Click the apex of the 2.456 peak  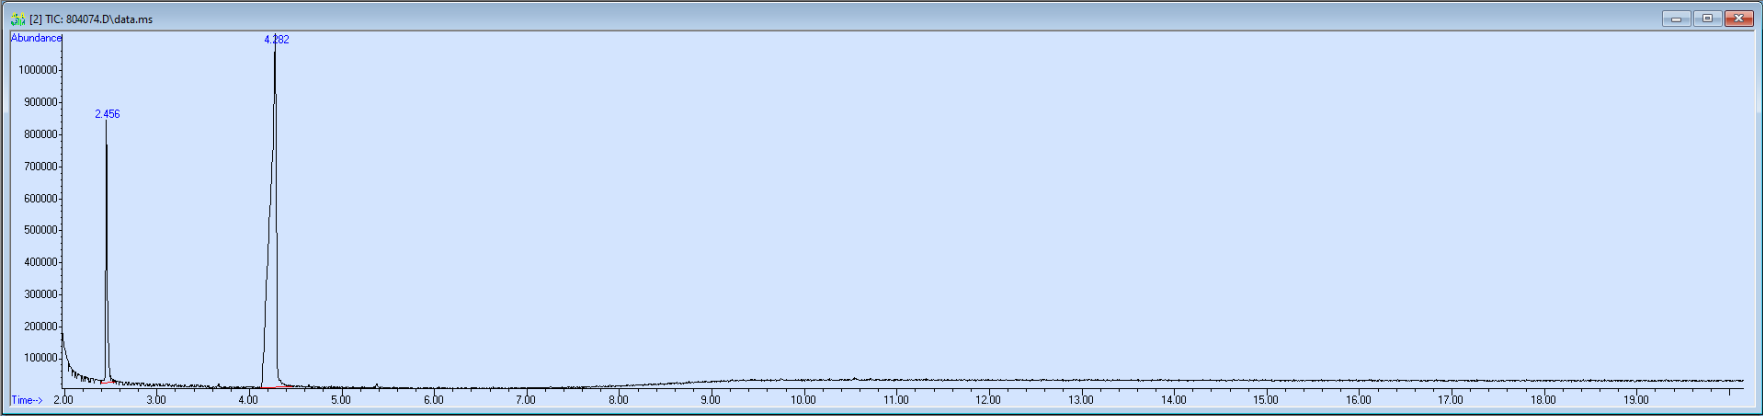coord(106,121)
